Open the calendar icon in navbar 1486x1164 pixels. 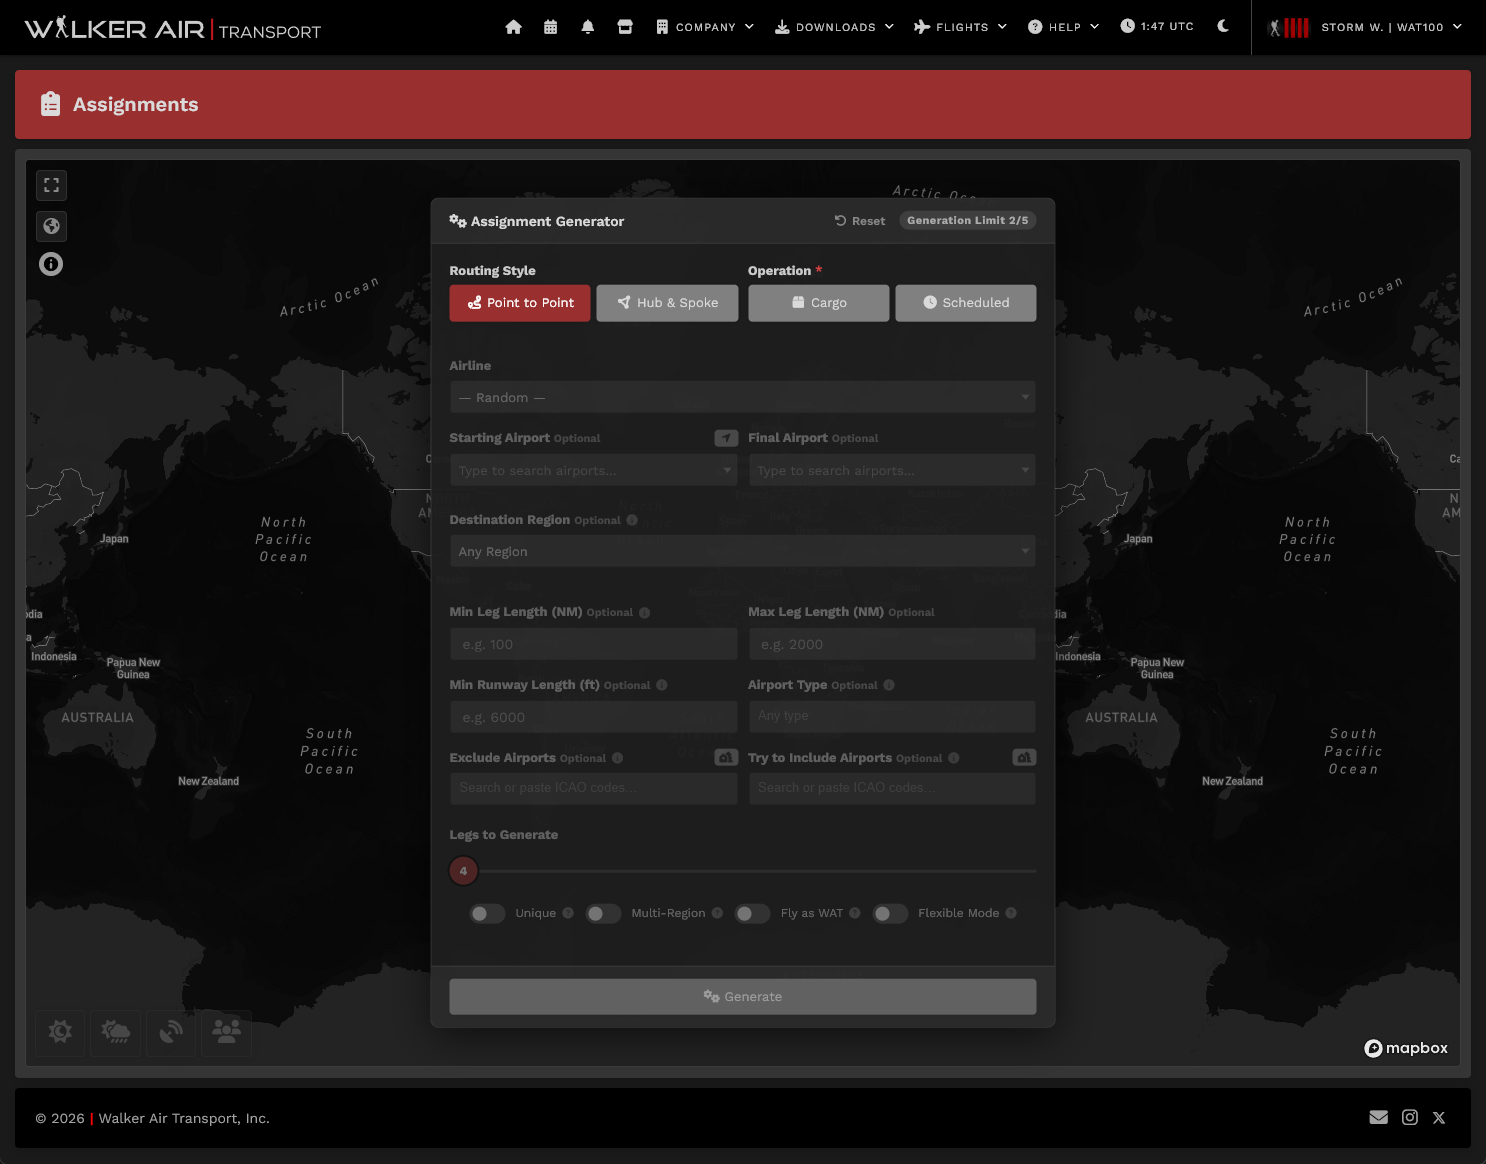tap(550, 27)
